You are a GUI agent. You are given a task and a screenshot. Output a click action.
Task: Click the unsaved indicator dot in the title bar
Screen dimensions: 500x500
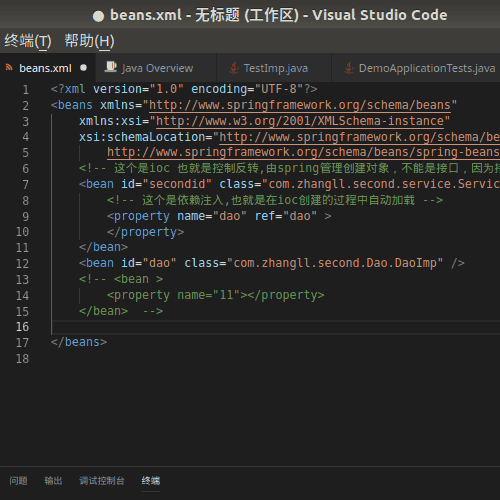[x=98, y=16]
